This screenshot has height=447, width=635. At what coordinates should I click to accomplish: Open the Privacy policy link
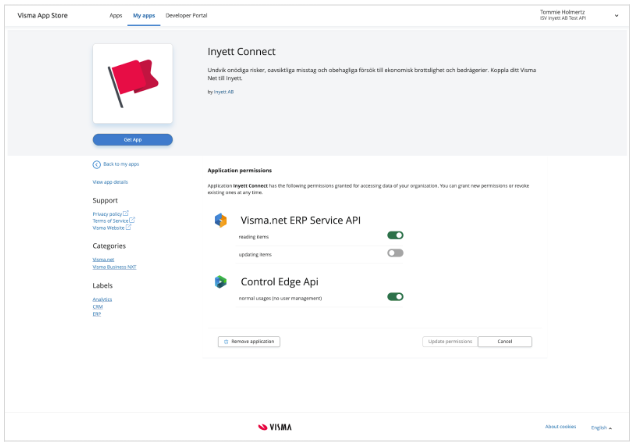click(x=107, y=214)
